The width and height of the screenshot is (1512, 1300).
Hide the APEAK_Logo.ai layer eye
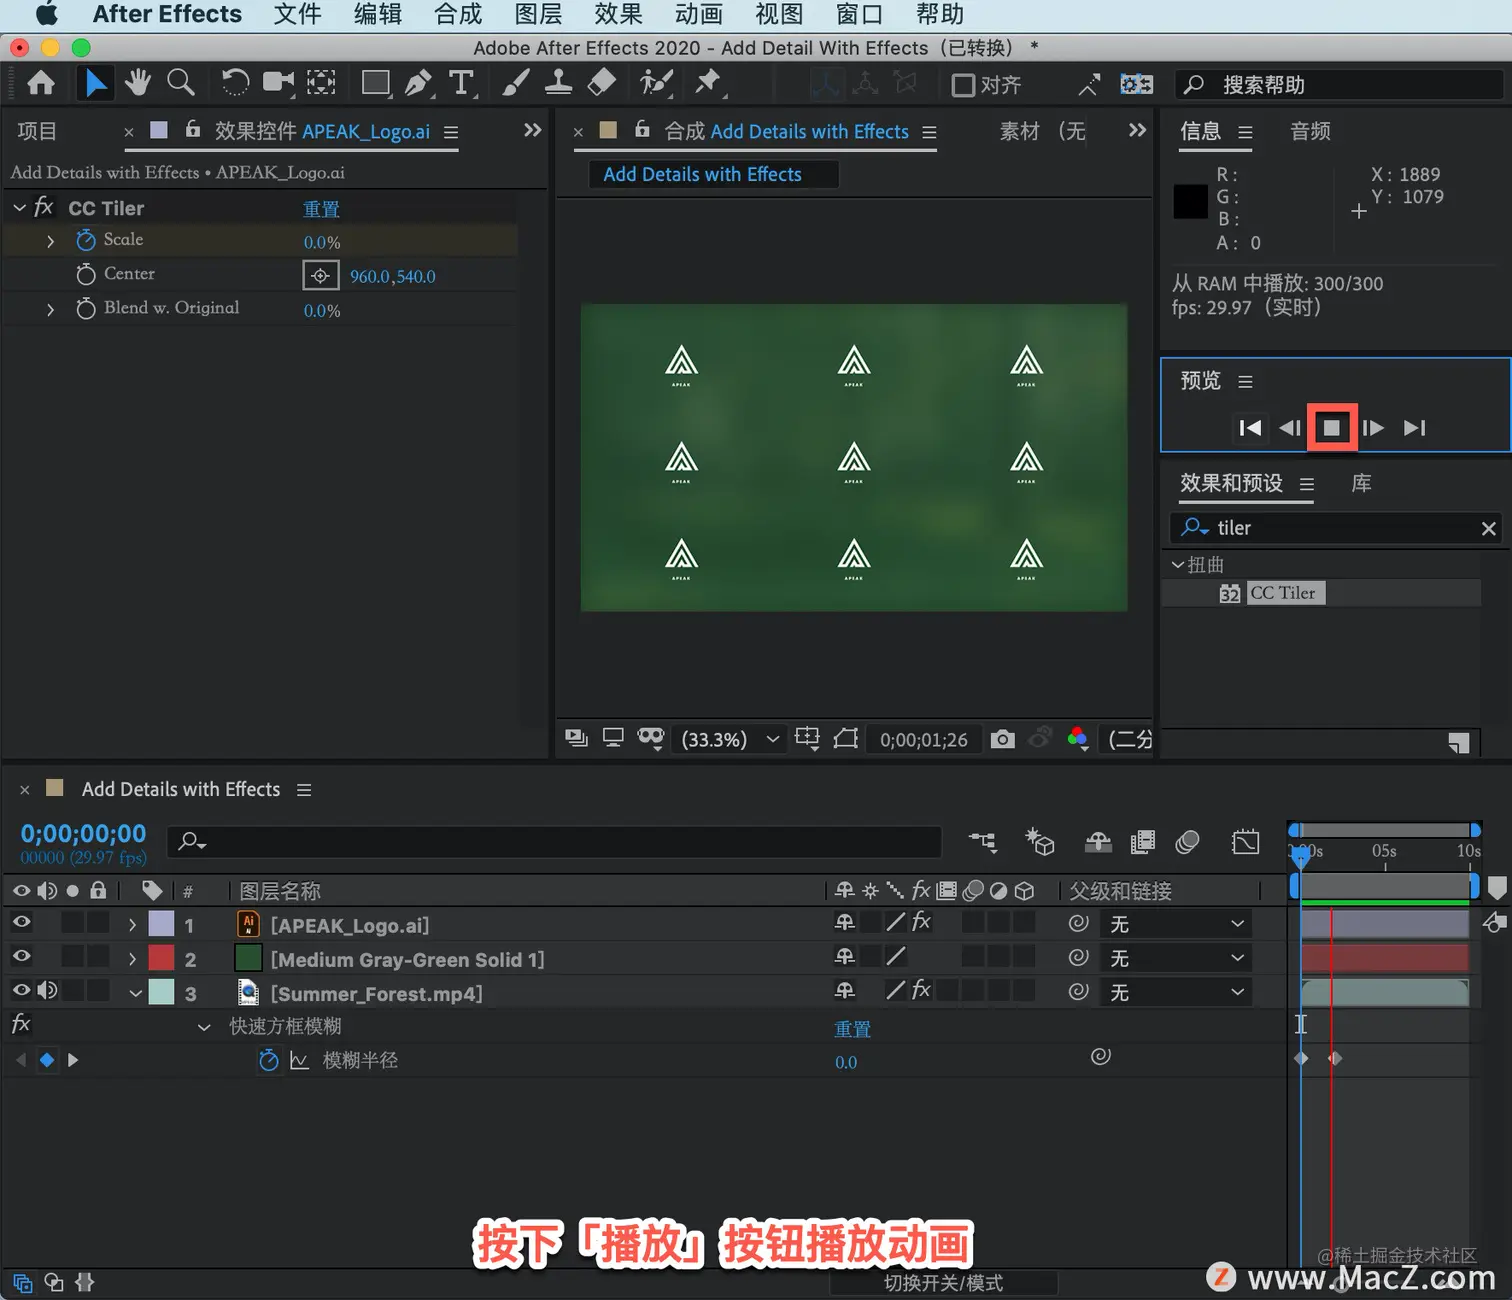pyautogui.click(x=21, y=923)
